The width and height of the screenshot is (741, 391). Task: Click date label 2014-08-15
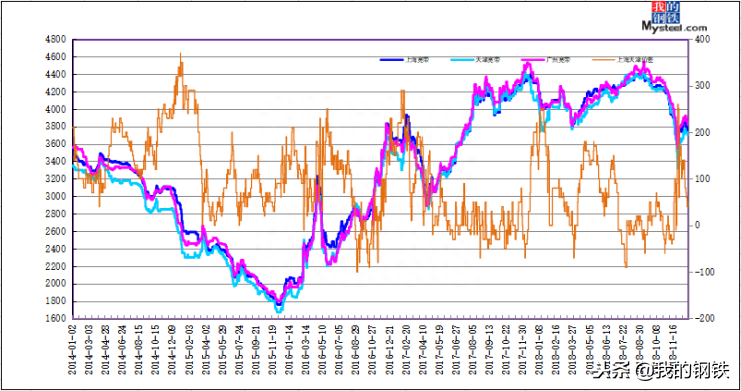coord(139,349)
